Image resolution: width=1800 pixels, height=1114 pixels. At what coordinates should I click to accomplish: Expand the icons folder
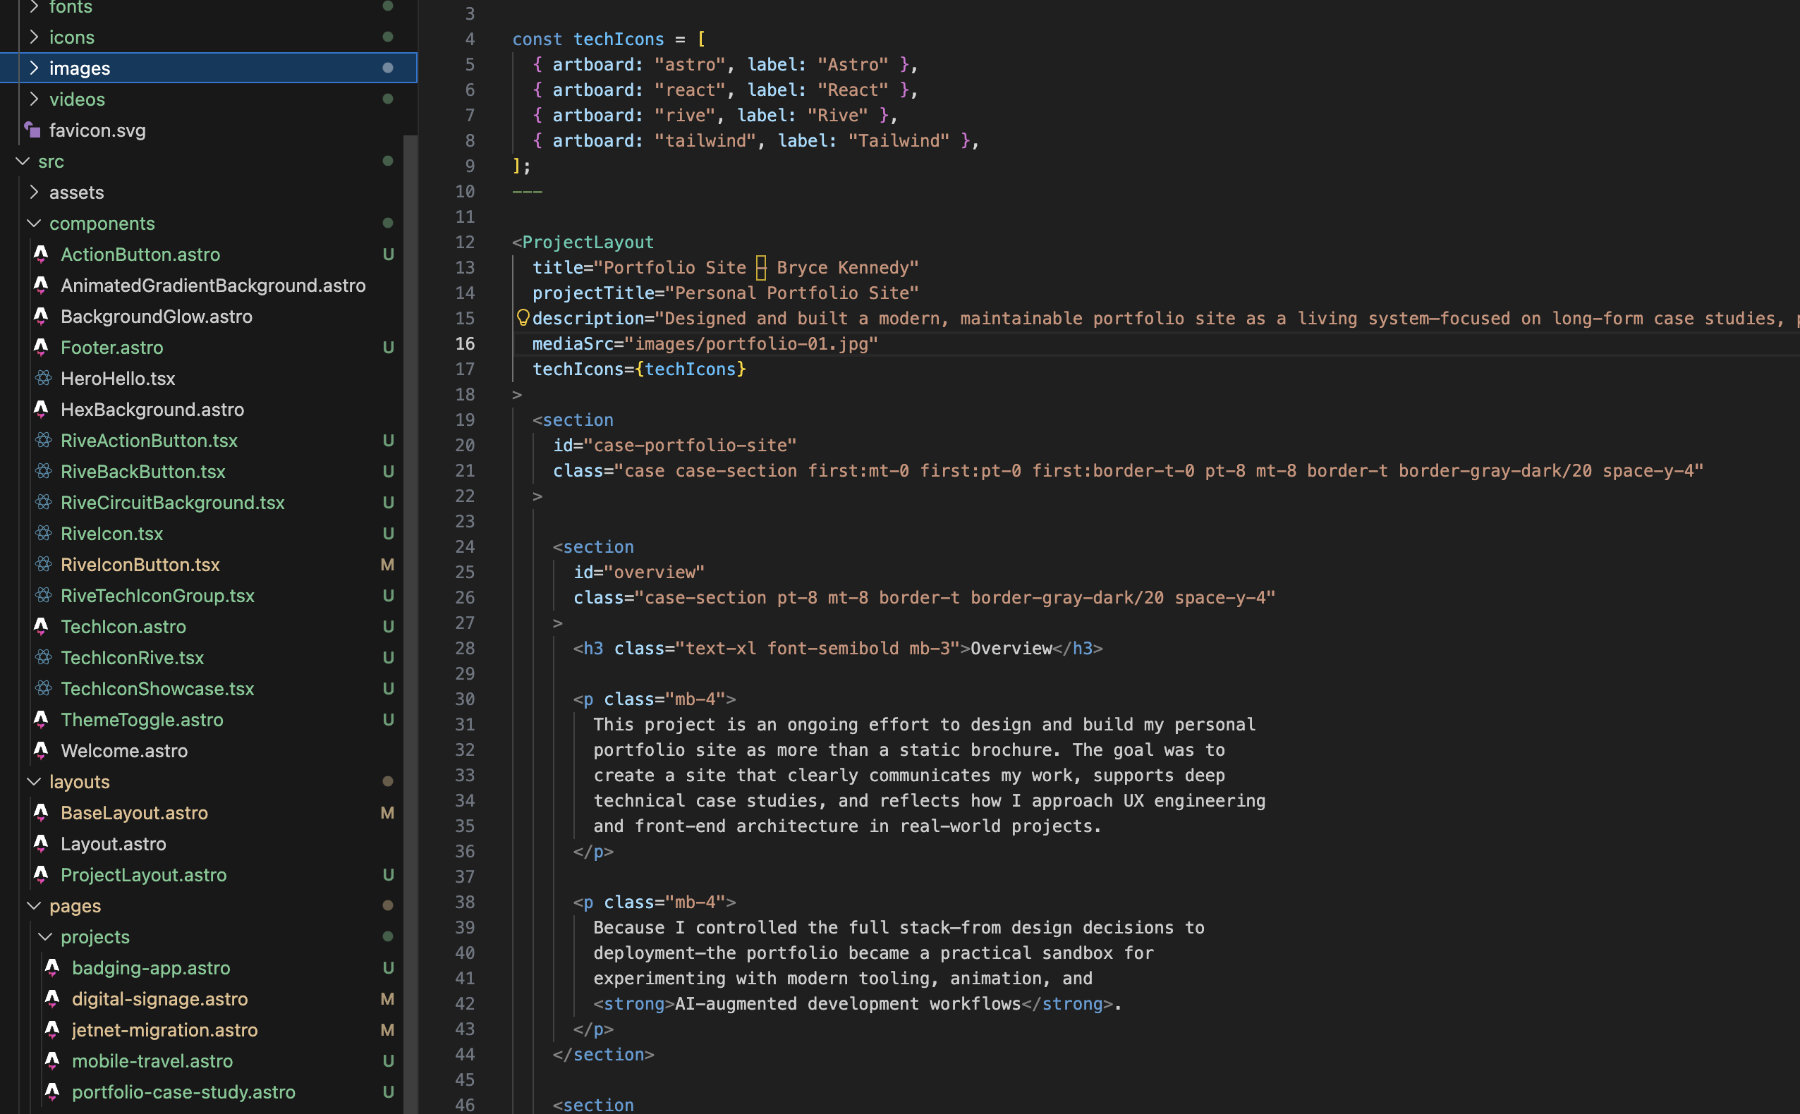tap(33, 37)
